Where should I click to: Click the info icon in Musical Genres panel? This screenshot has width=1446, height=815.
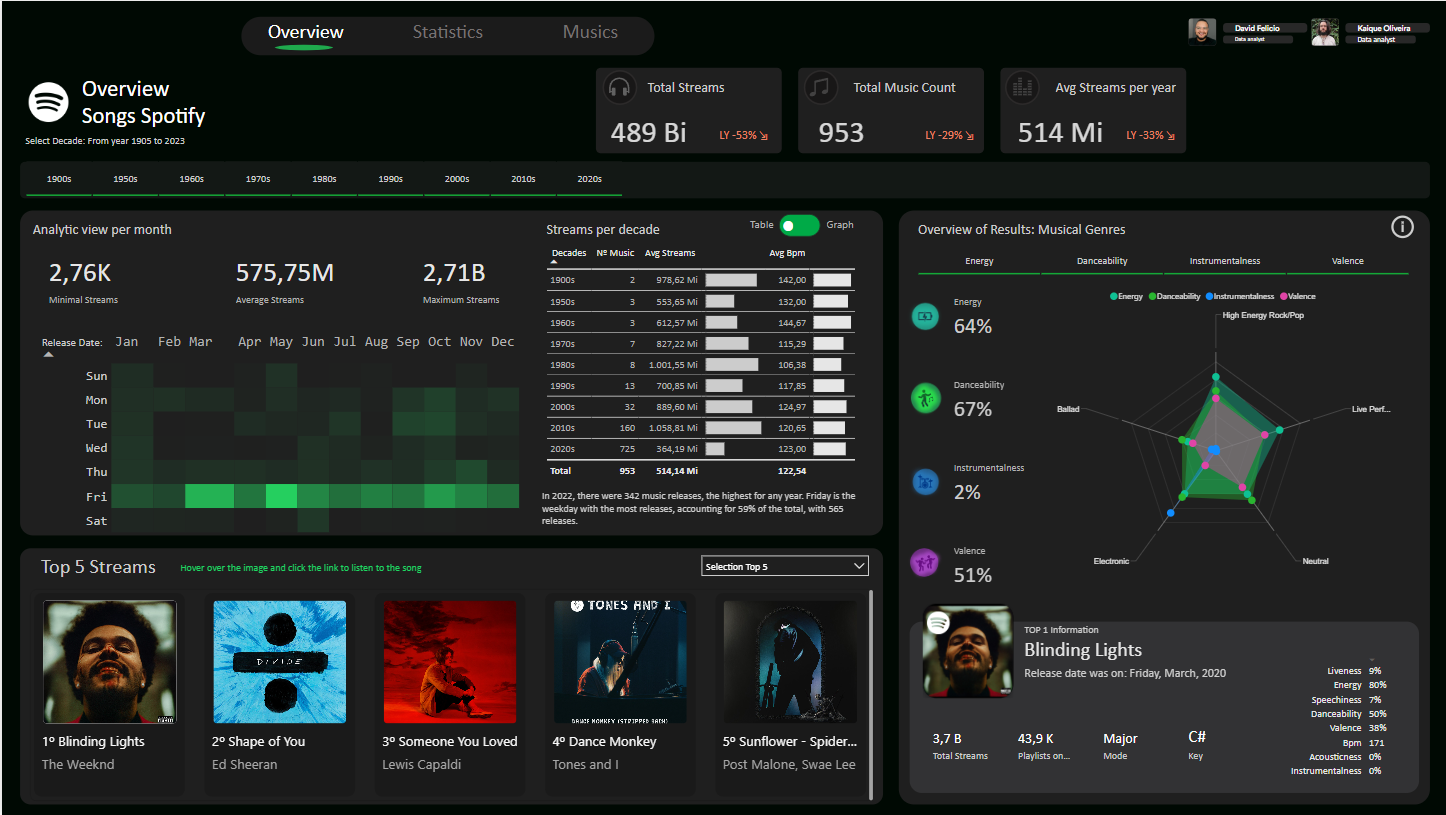click(1402, 227)
